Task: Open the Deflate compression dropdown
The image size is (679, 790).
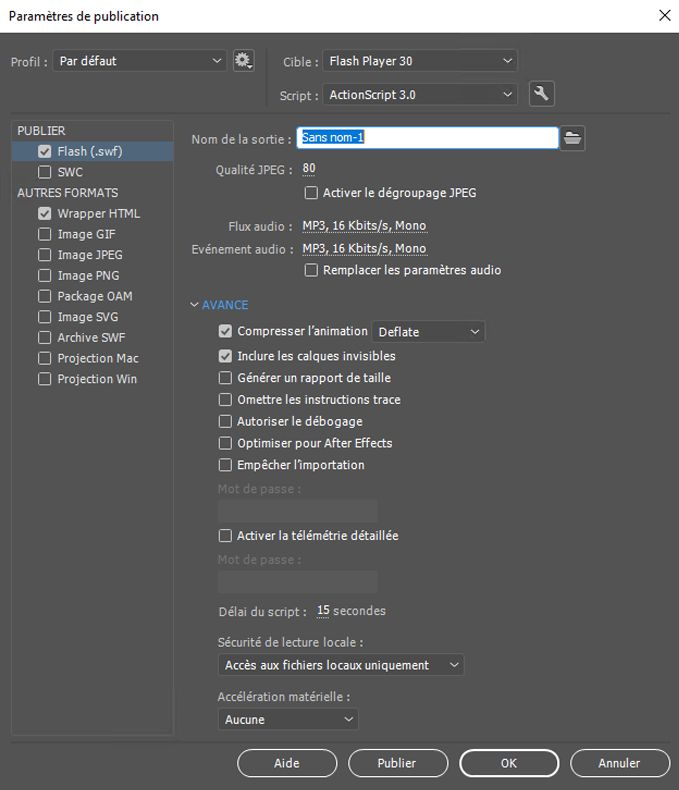Action: coord(428,332)
